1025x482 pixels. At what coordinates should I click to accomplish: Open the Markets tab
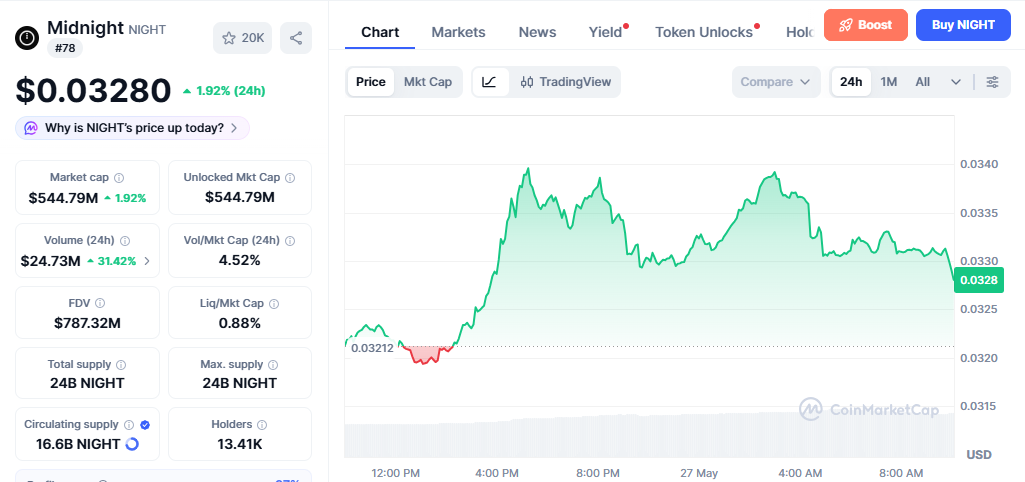tap(458, 32)
